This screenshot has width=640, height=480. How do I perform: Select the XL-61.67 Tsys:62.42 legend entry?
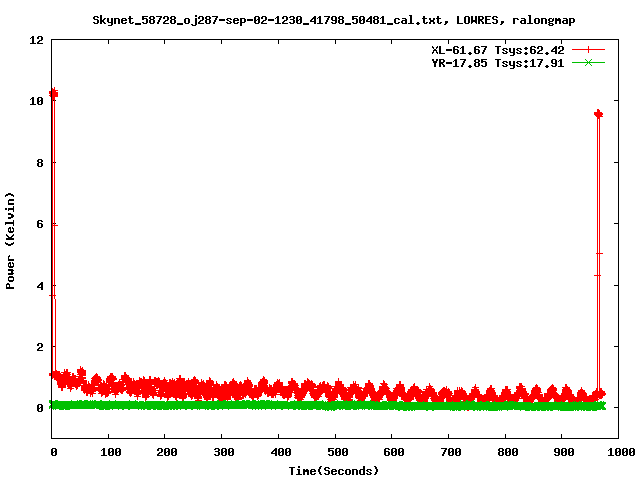[498, 50]
